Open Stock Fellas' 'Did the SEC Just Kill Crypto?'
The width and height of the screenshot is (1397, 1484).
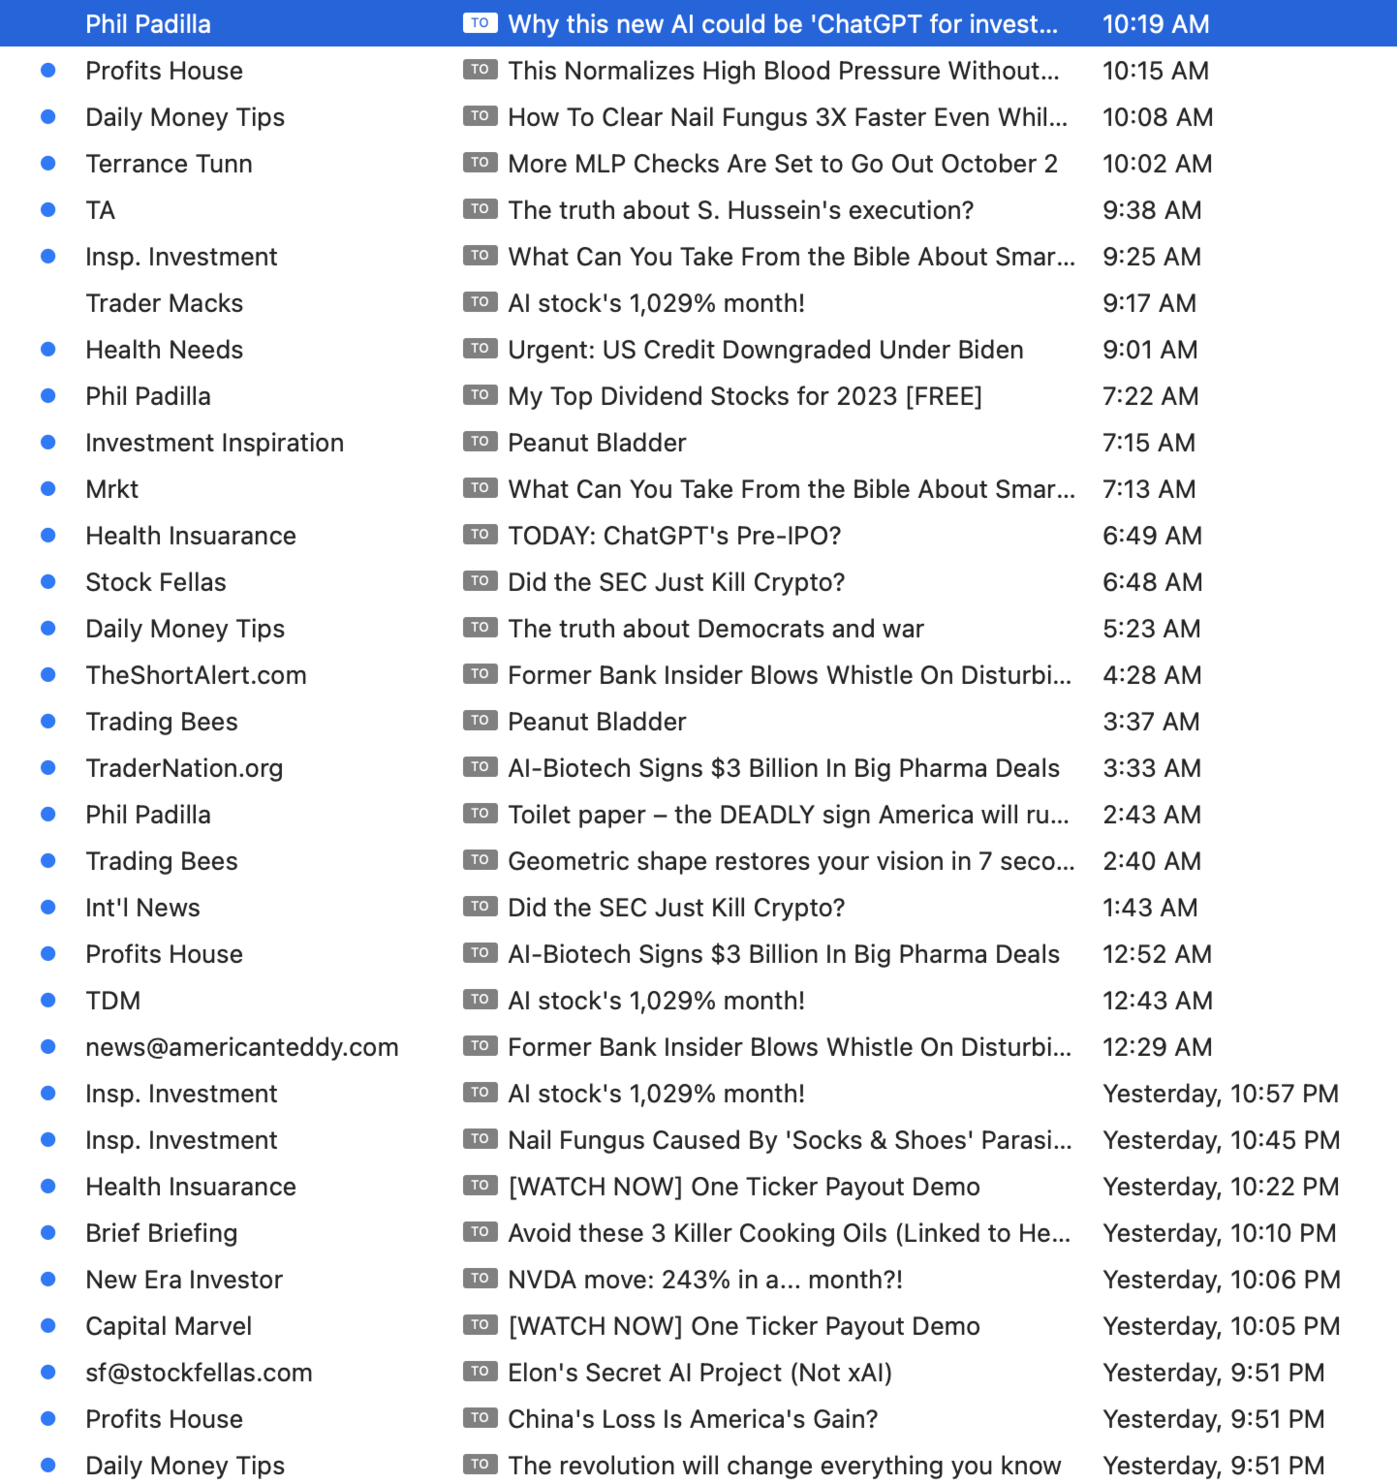[x=676, y=582]
